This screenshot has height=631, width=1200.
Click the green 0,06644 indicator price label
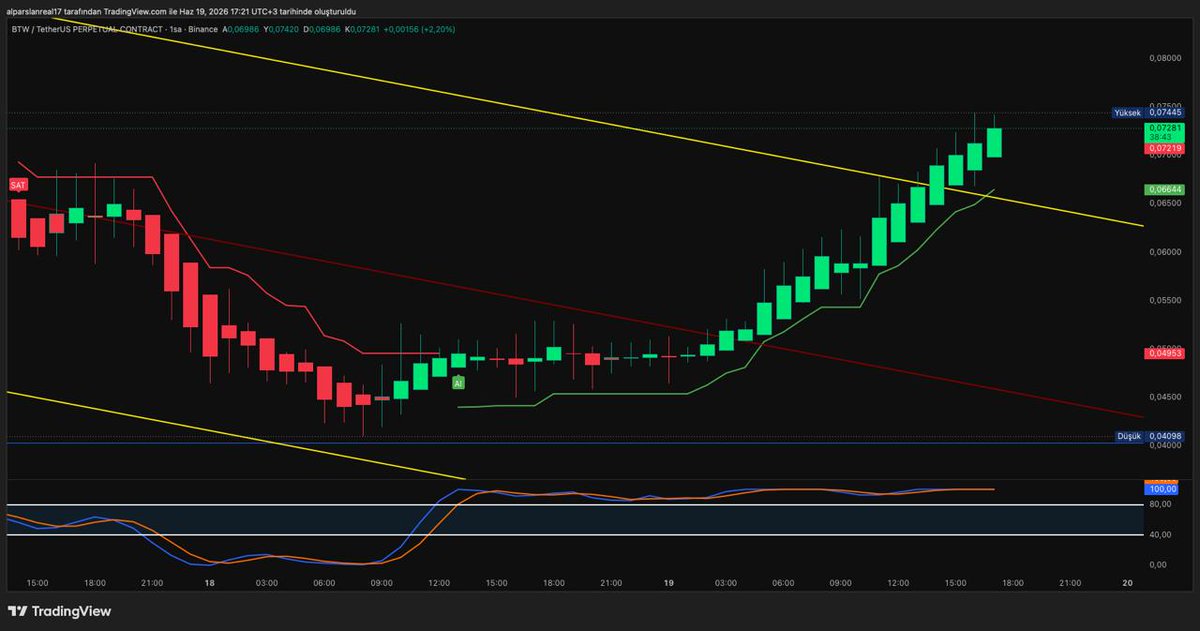pos(1166,189)
